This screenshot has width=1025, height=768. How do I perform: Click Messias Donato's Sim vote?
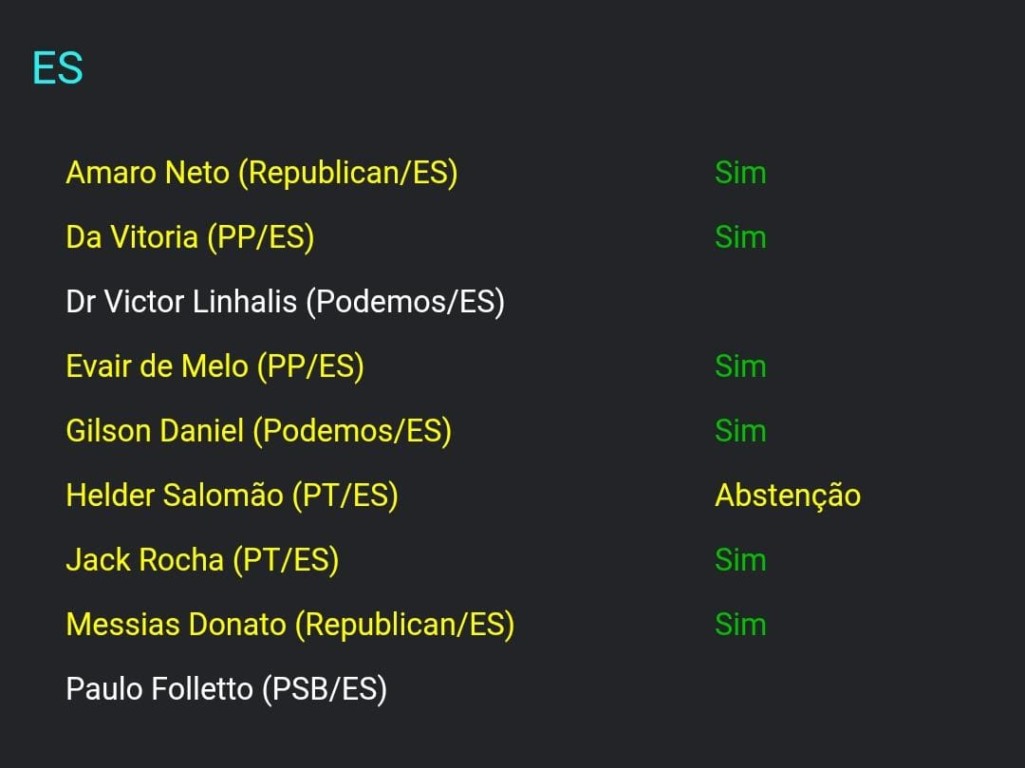(x=740, y=624)
